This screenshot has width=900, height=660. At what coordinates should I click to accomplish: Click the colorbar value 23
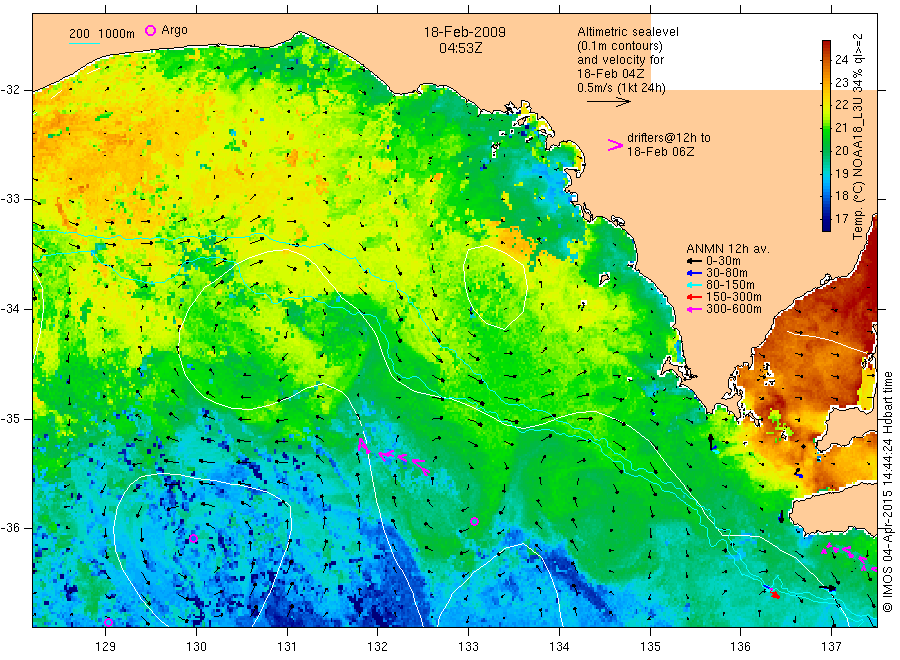point(841,83)
